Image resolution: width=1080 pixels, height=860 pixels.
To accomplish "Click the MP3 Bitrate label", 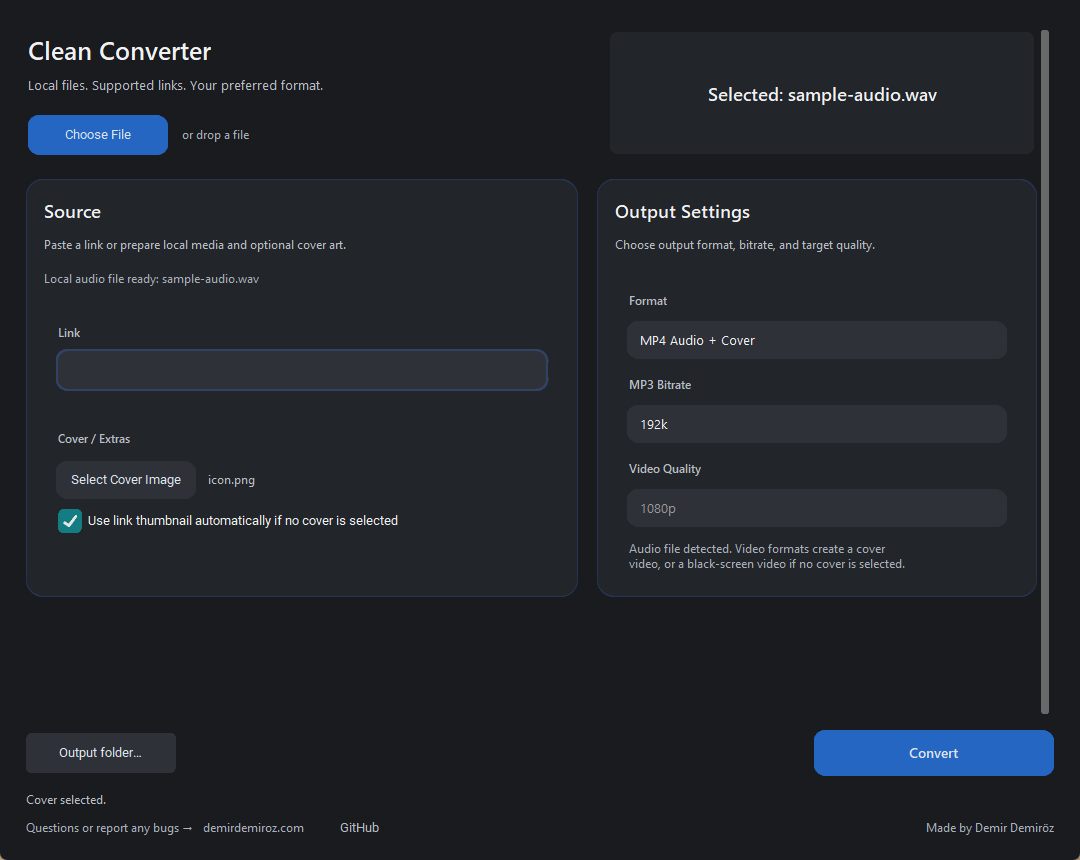I will (660, 385).
